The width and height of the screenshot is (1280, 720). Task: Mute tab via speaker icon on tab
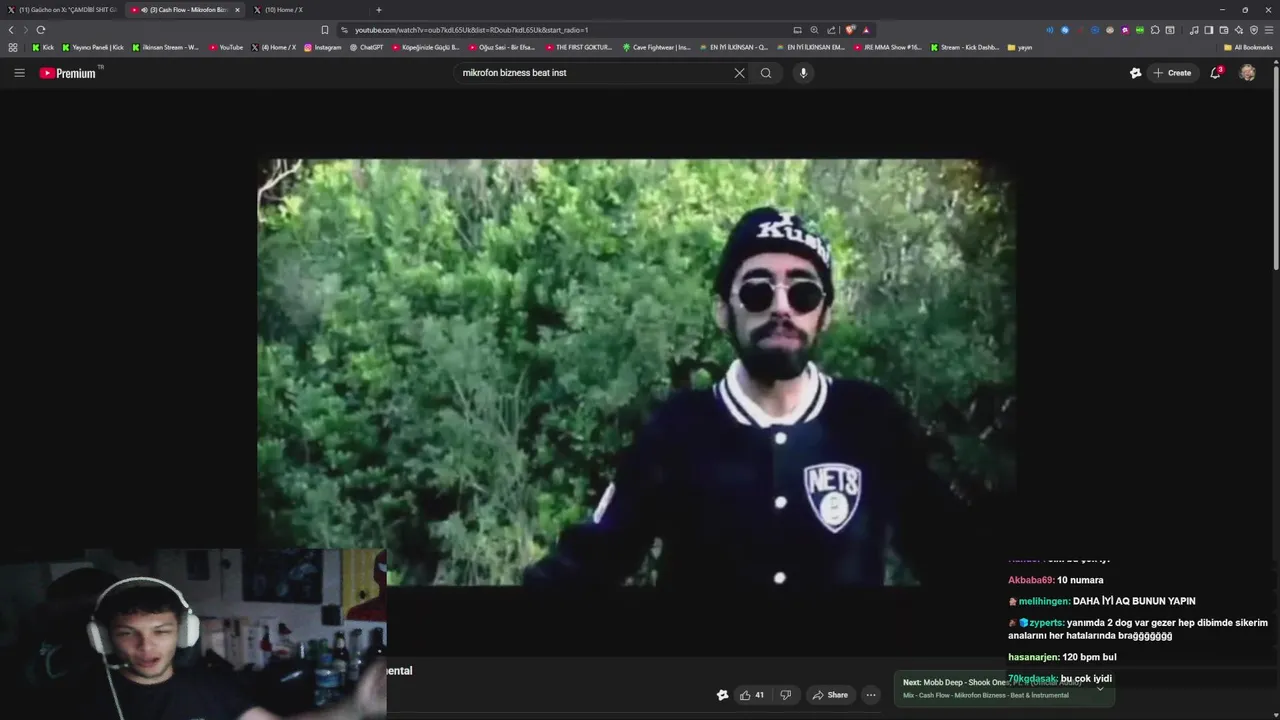pyautogui.click(x=145, y=10)
